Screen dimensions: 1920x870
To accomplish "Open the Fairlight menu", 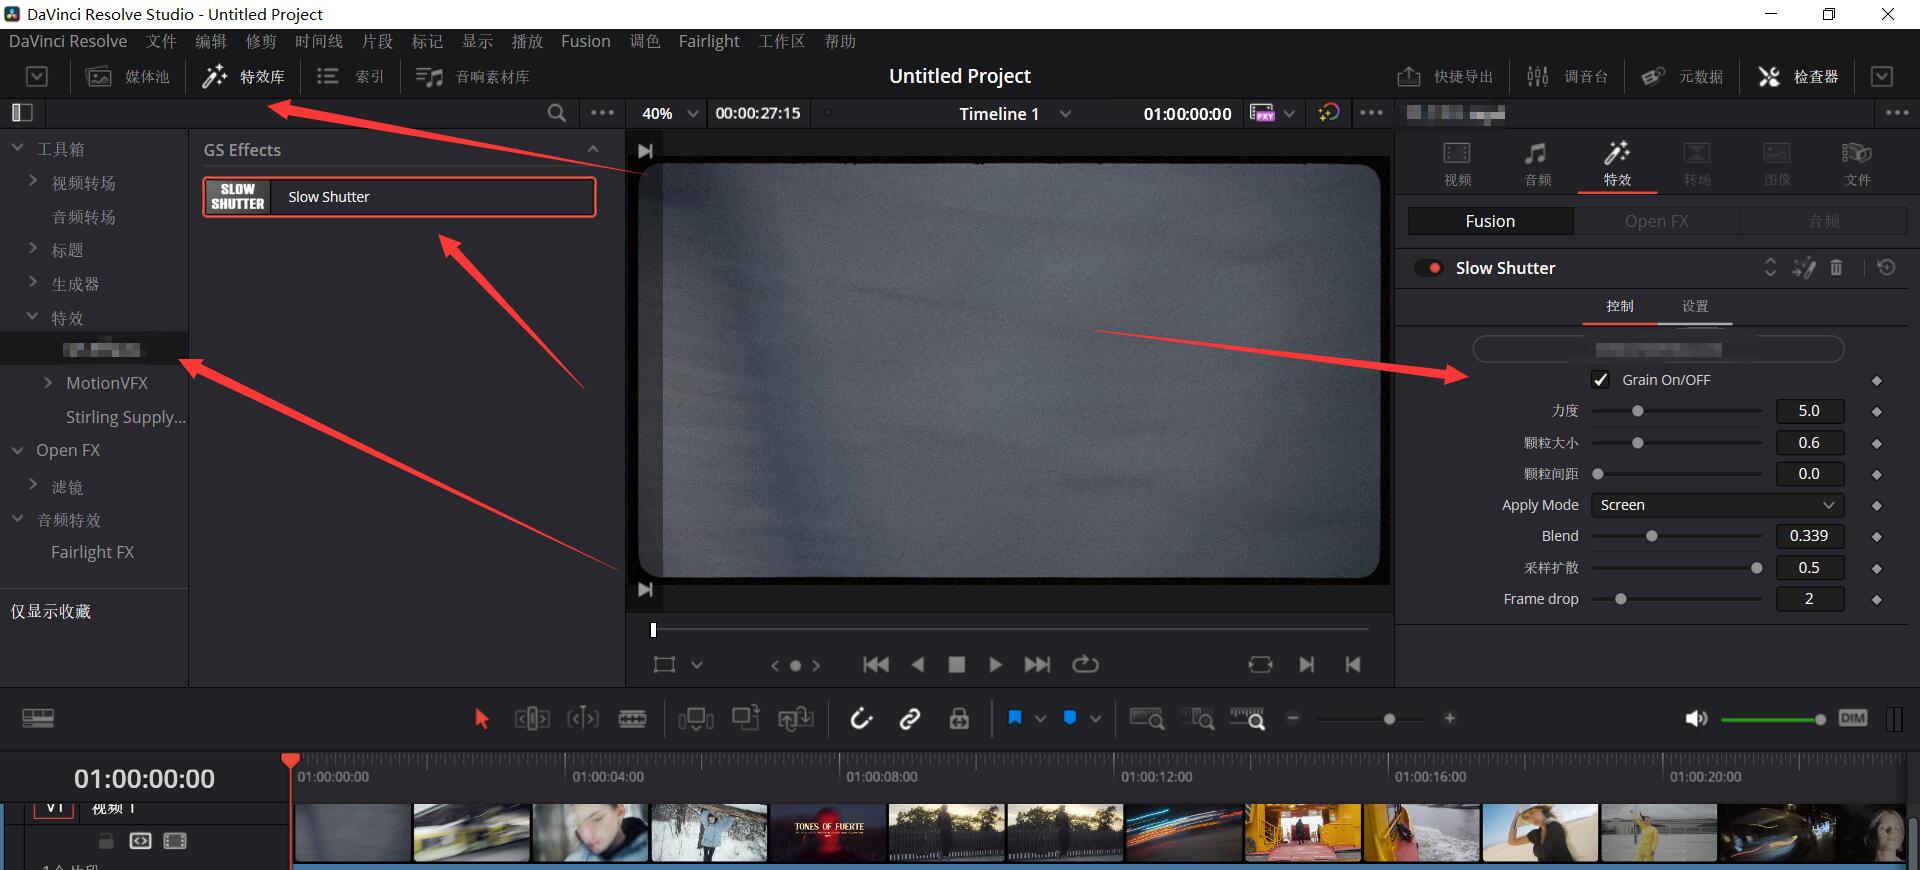I will pos(708,41).
